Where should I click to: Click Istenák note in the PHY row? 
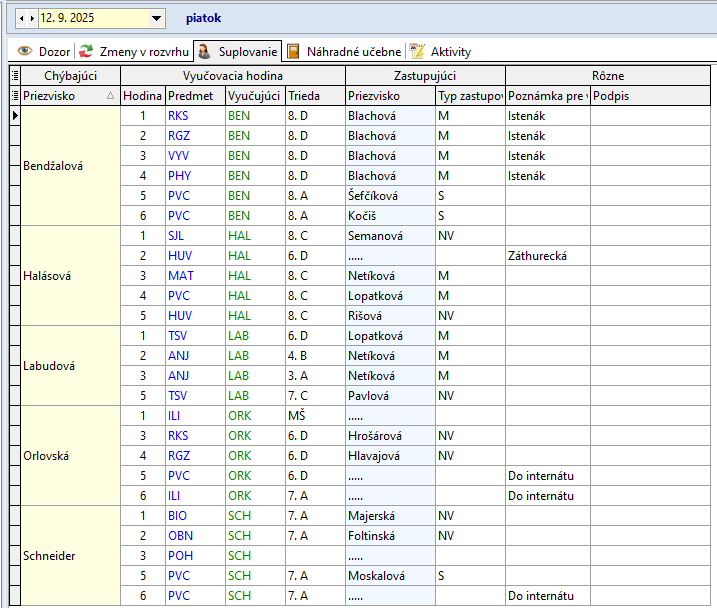click(548, 176)
